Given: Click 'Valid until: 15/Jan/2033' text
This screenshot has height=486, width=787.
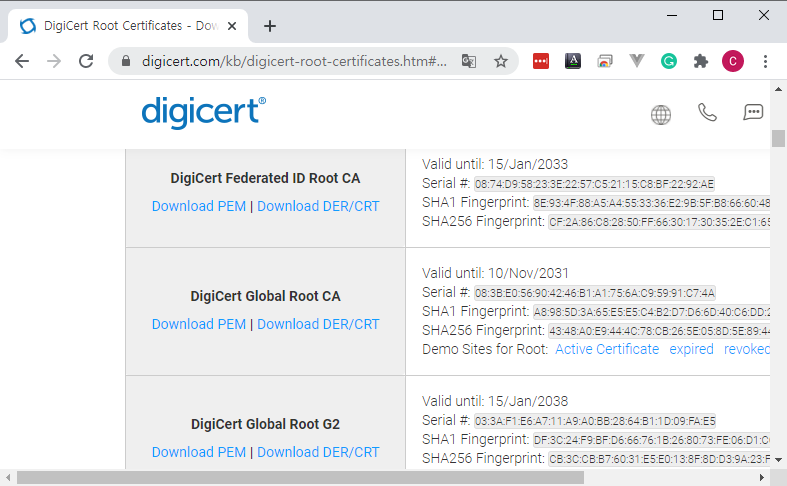Looking at the screenshot, I should click(495, 164).
